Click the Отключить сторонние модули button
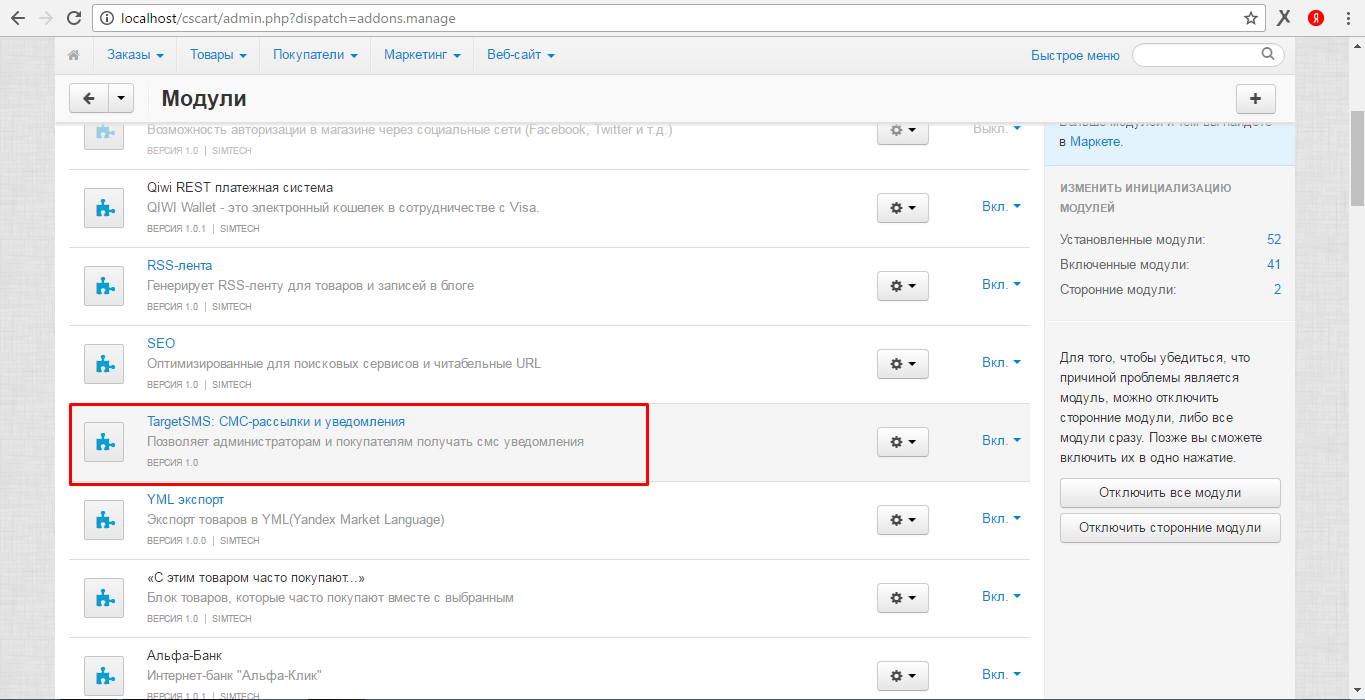1365x700 pixels. 1170,528
